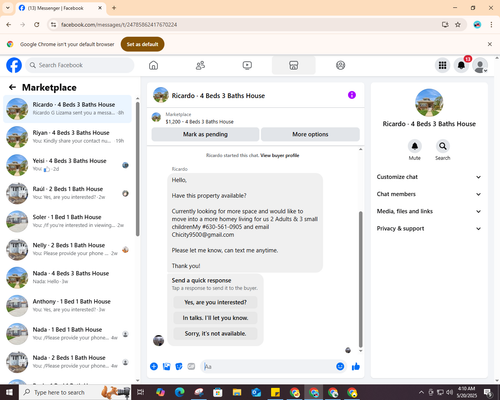The height and width of the screenshot is (400, 500).
Task: Send quick response In talks. I'll let you know.
Action: pos(215,318)
